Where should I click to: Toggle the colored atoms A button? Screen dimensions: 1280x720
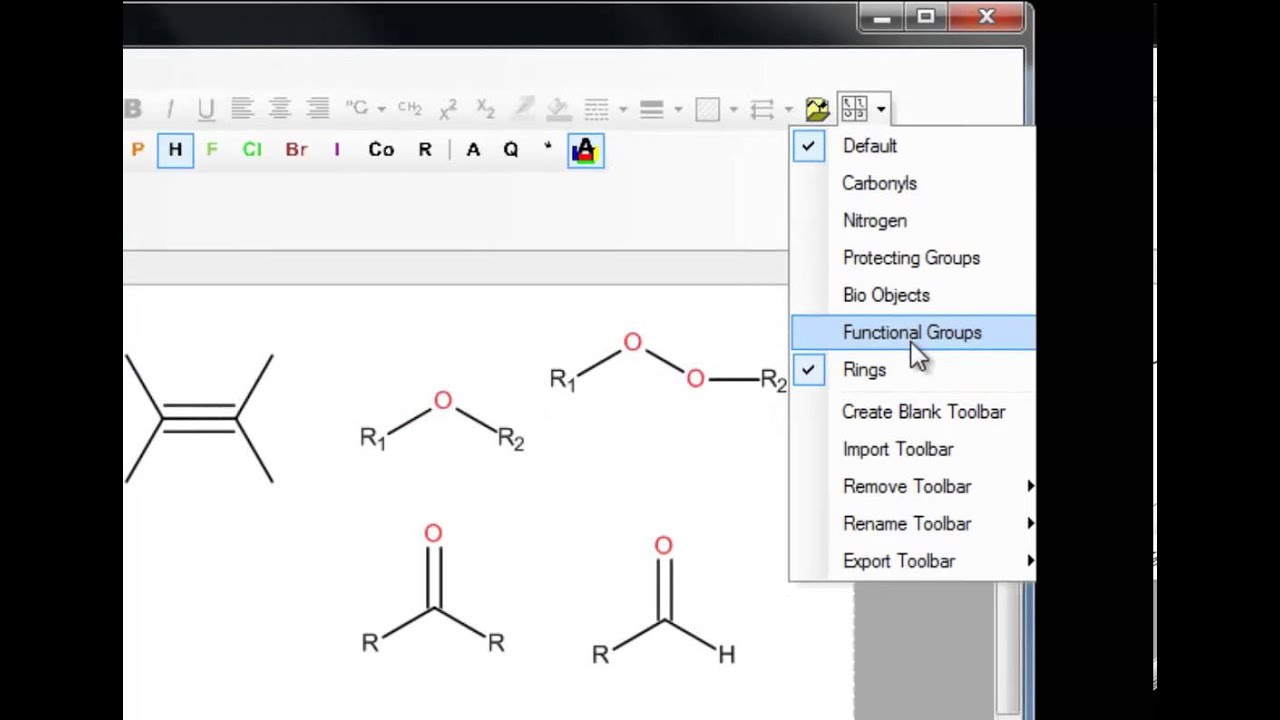click(x=585, y=150)
